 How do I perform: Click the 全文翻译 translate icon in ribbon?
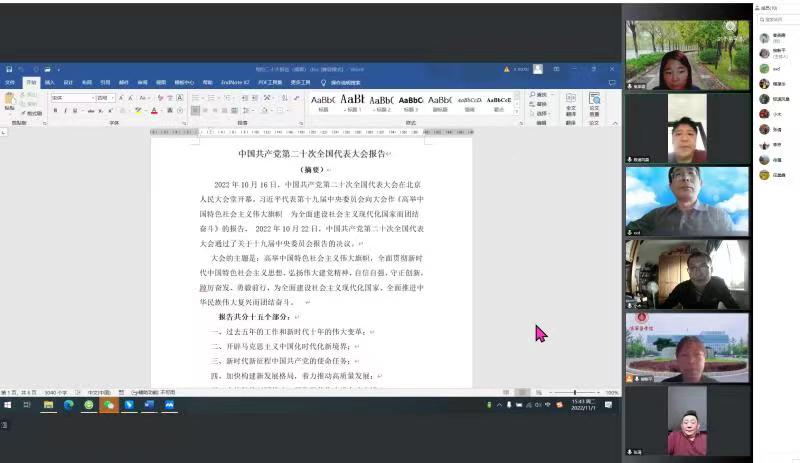[x=571, y=103]
